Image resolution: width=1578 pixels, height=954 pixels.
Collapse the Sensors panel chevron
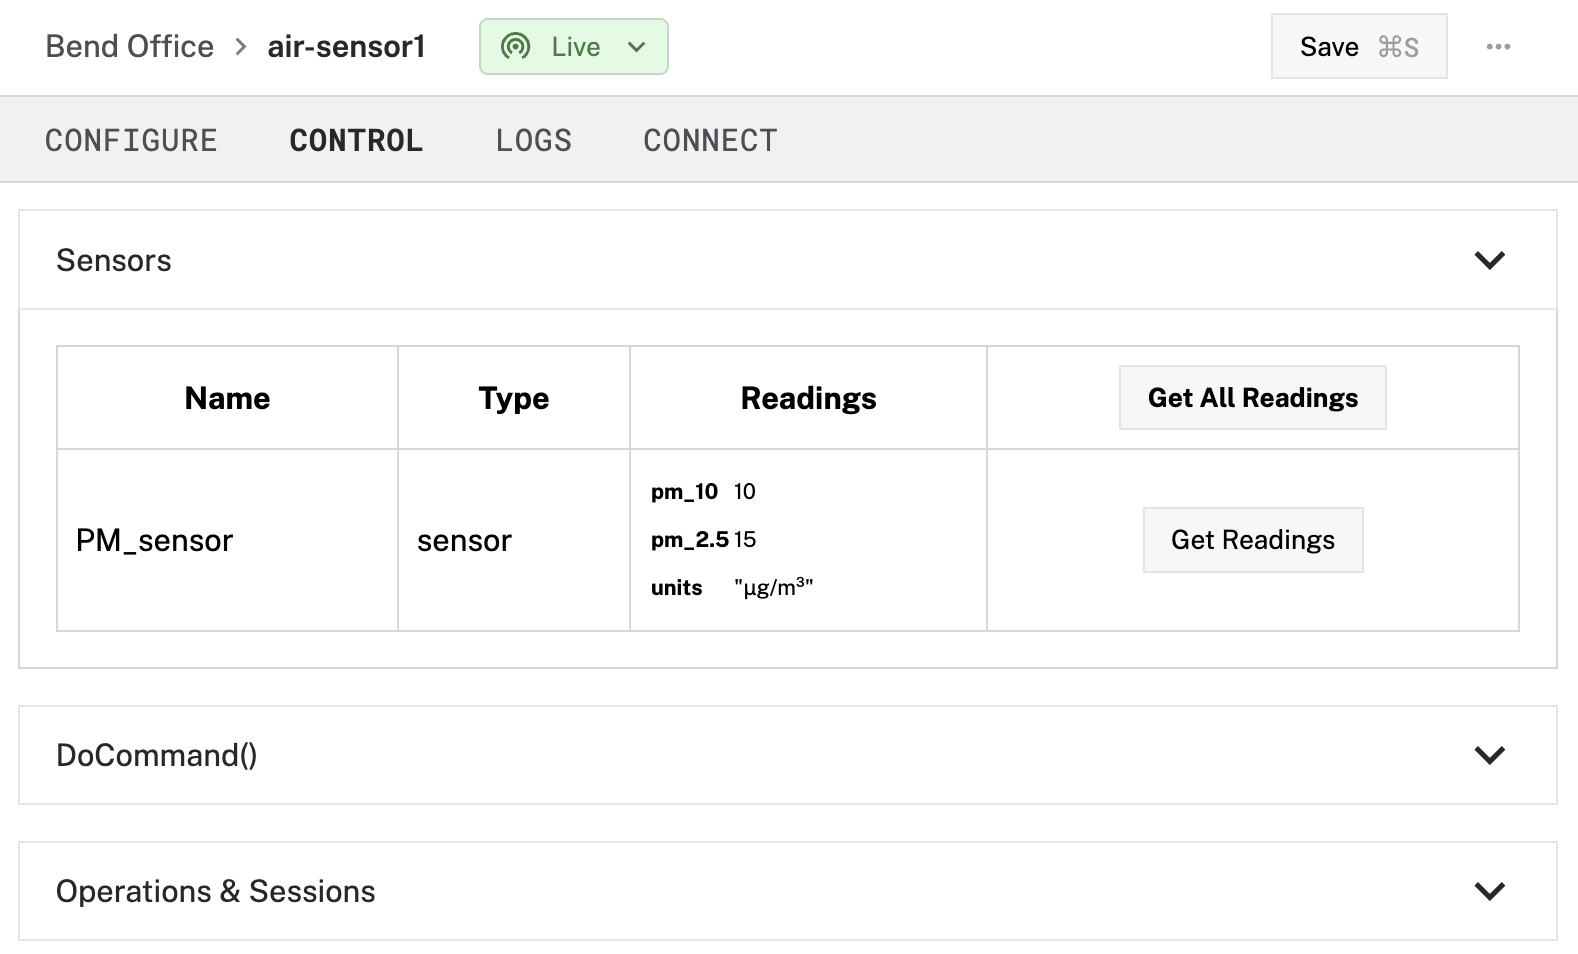[x=1489, y=260]
